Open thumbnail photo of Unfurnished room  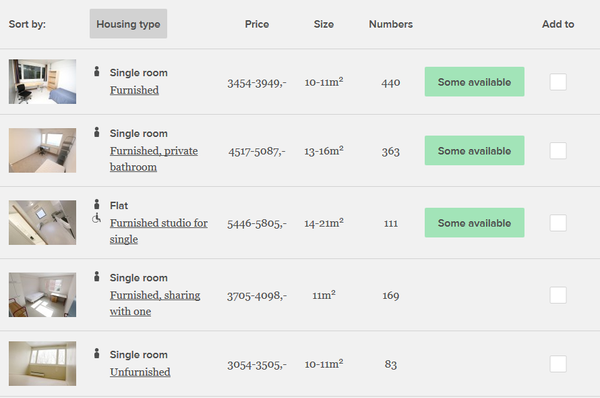tap(42, 364)
